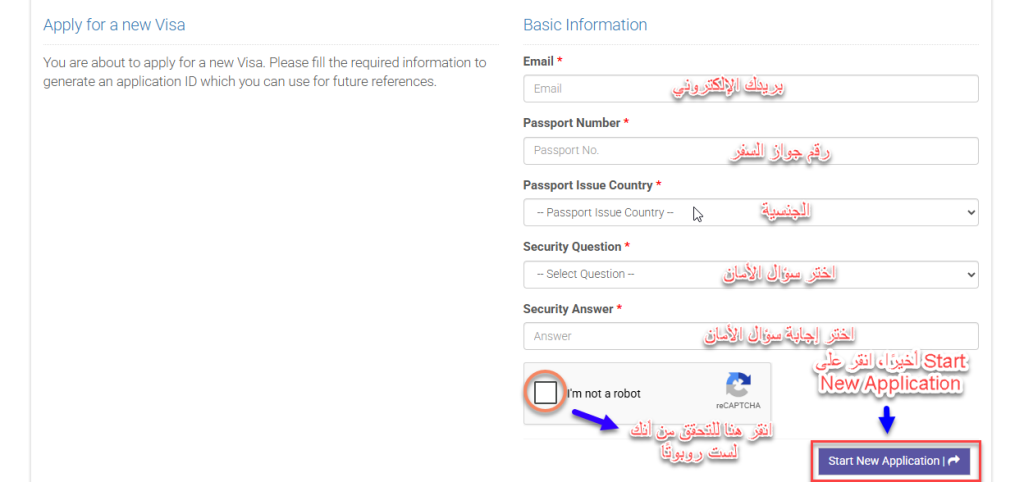Viewport: 1024px width, 482px height.
Task: Click the chevron arrow of Select Question
Action: [x=970, y=274]
